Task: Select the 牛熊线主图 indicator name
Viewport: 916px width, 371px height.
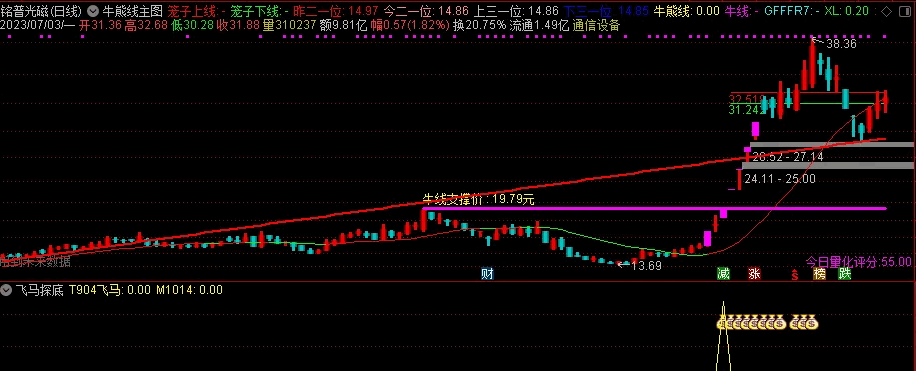Action: [132, 11]
